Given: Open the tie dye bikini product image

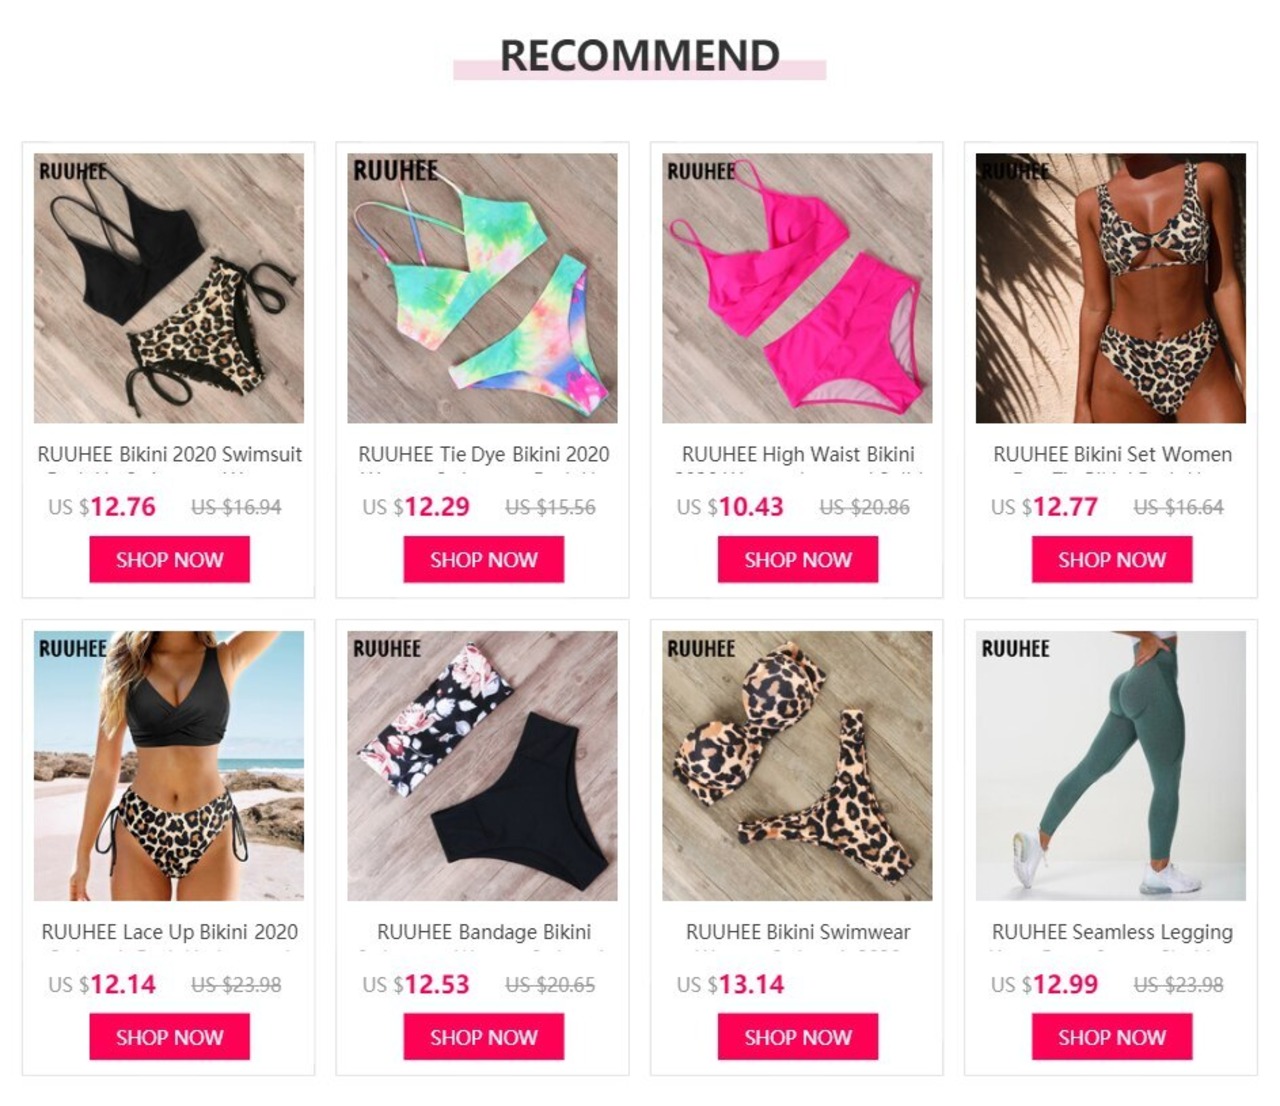Looking at the screenshot, I should point(483,288).
